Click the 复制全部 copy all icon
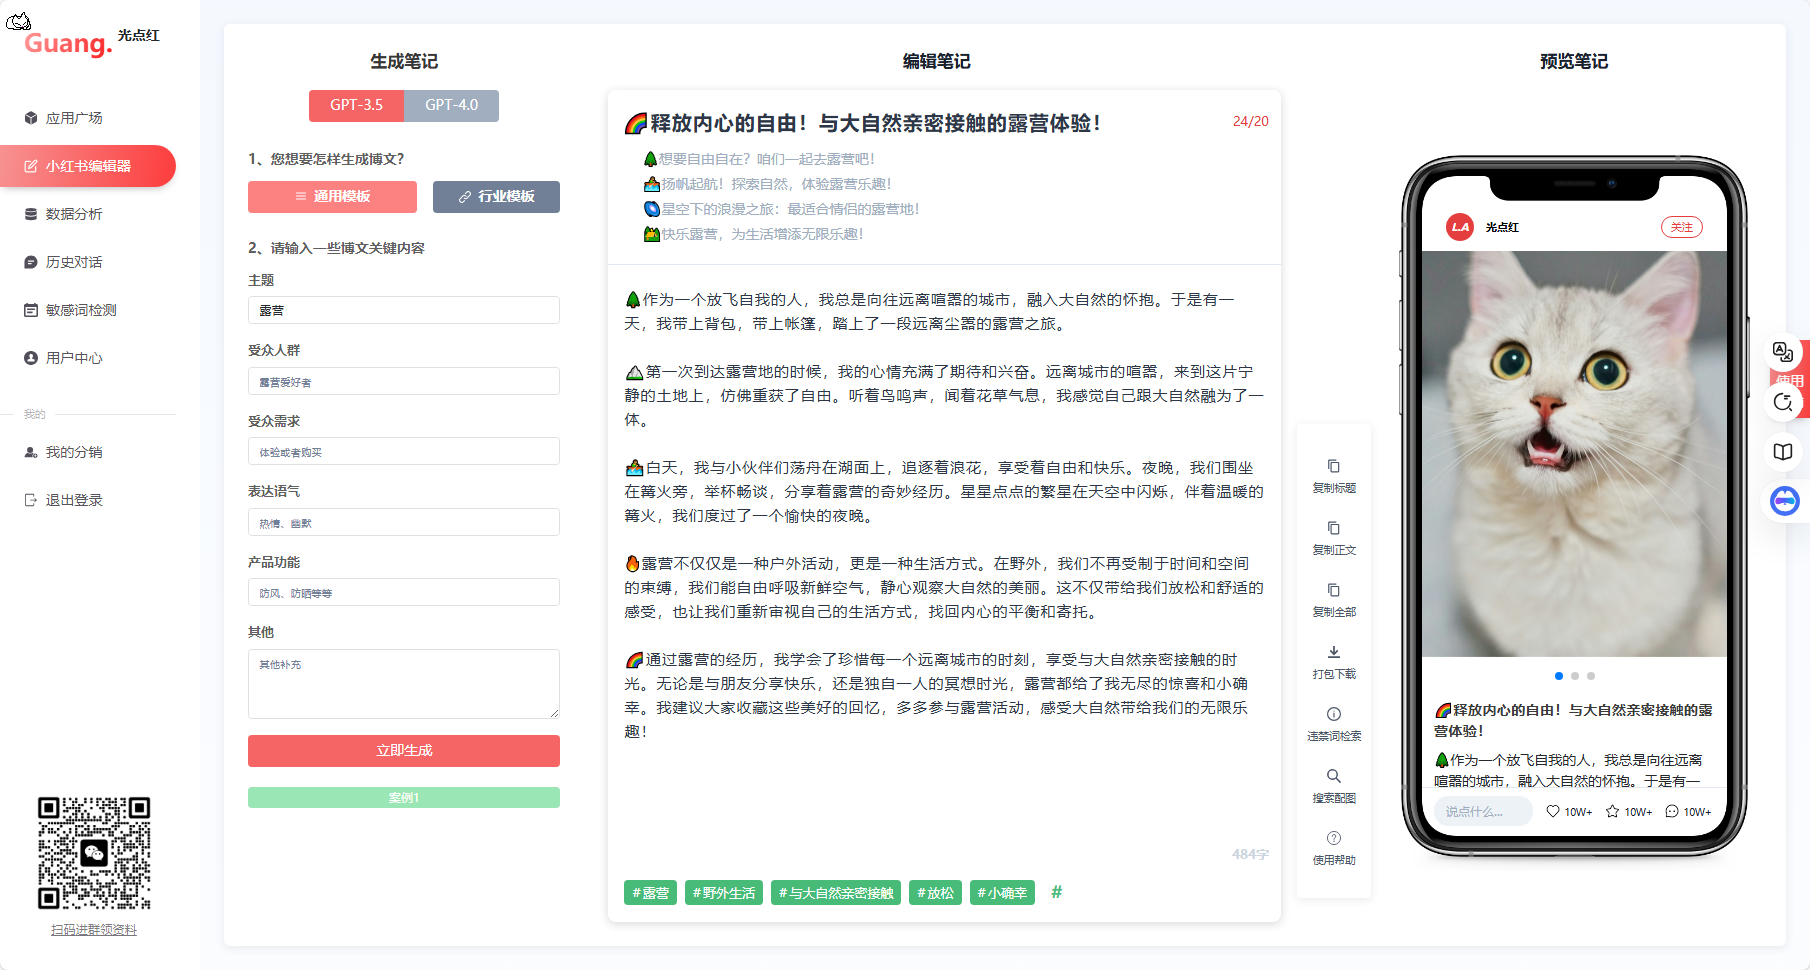This screenshot has width=1810, height=970. (1333, 591)
